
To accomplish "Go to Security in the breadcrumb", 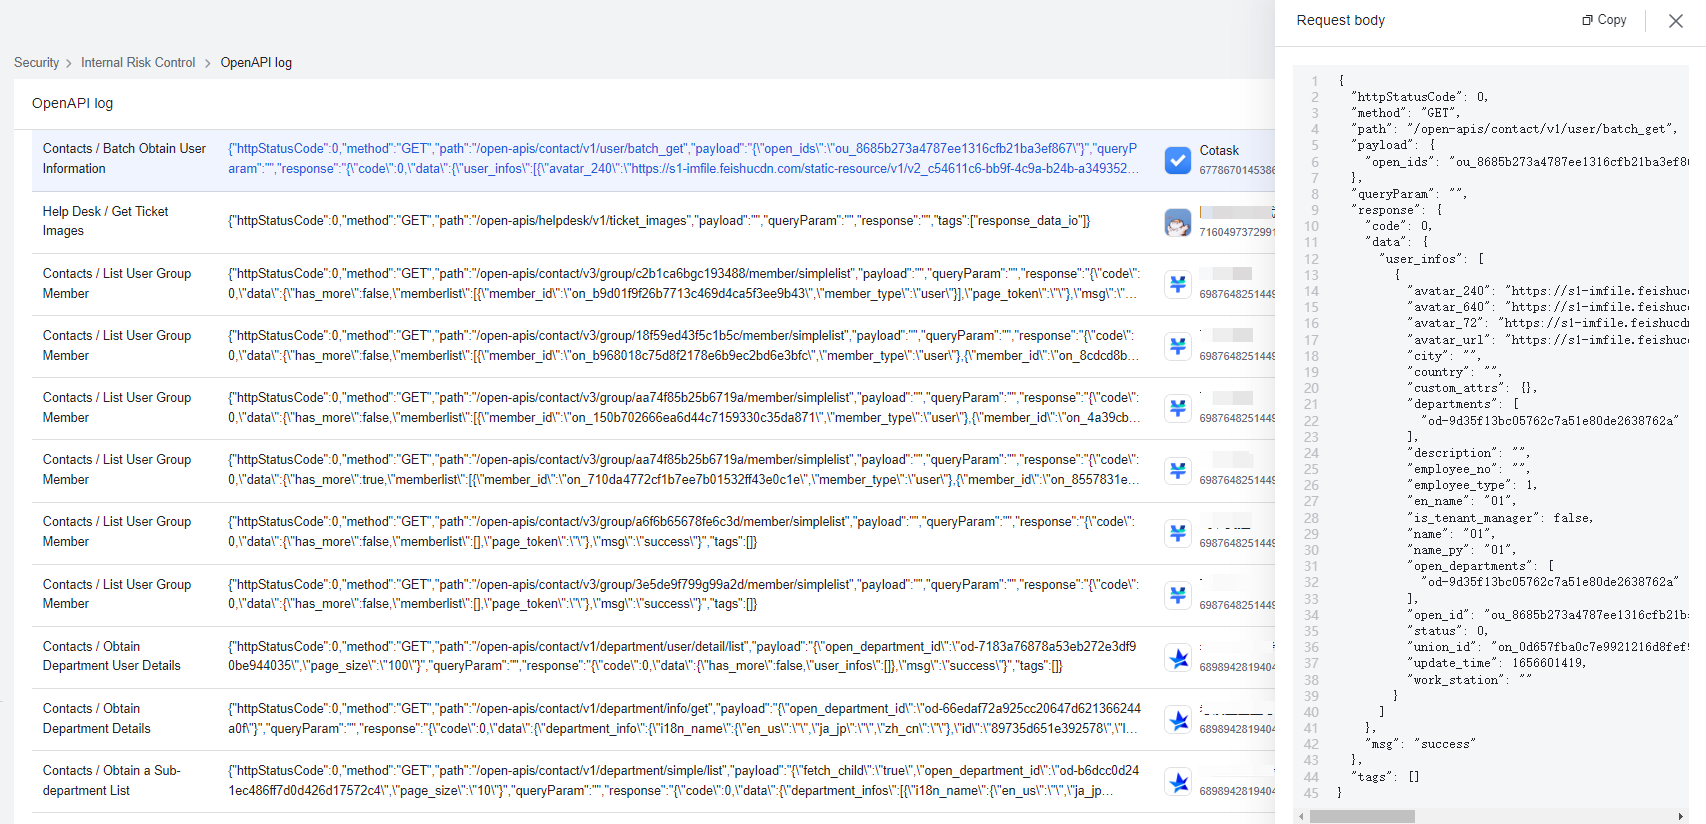I will pyautogui.click(x=36, y=63).
